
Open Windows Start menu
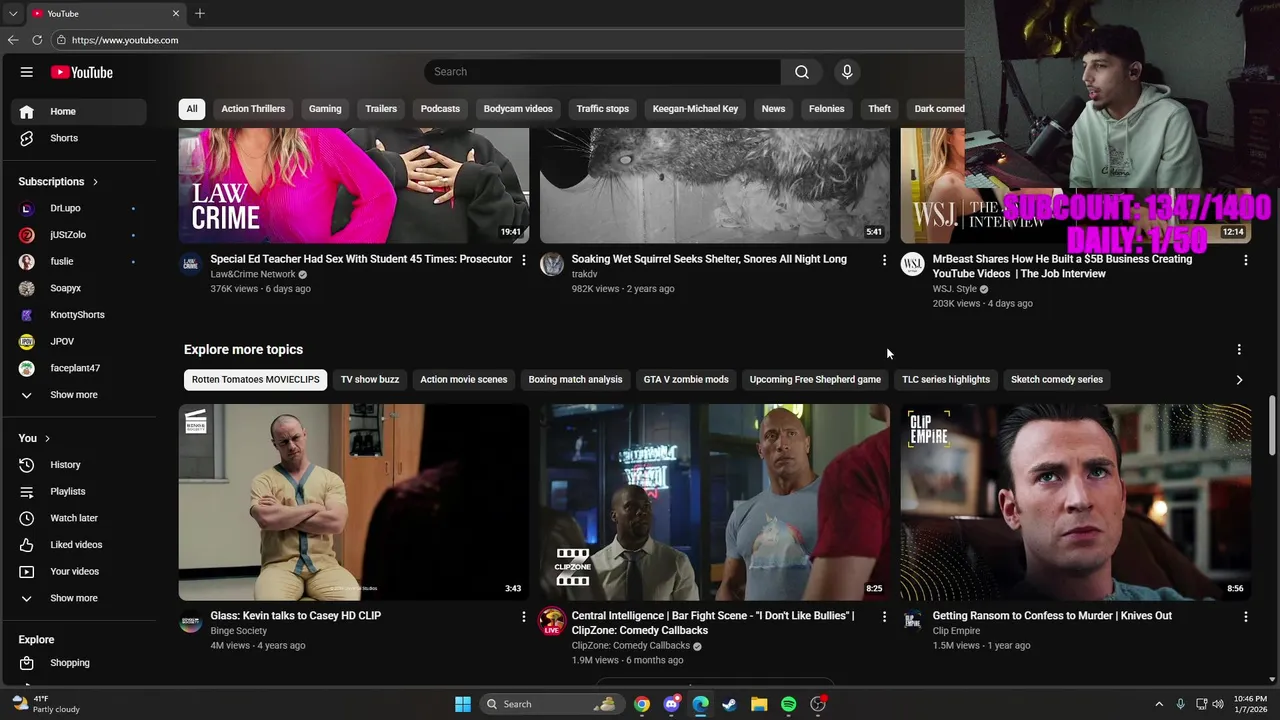click(463, 704)
